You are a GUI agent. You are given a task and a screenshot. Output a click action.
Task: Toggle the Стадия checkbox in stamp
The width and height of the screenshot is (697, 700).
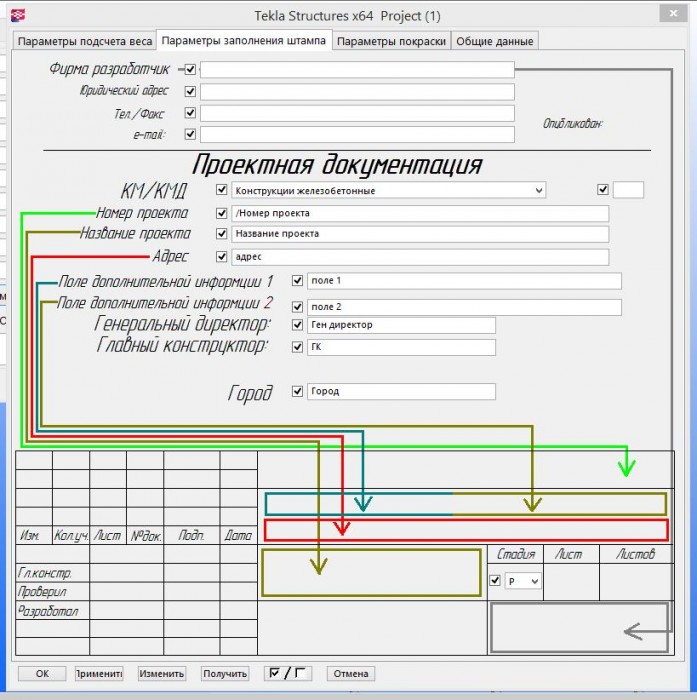[495, 580]
